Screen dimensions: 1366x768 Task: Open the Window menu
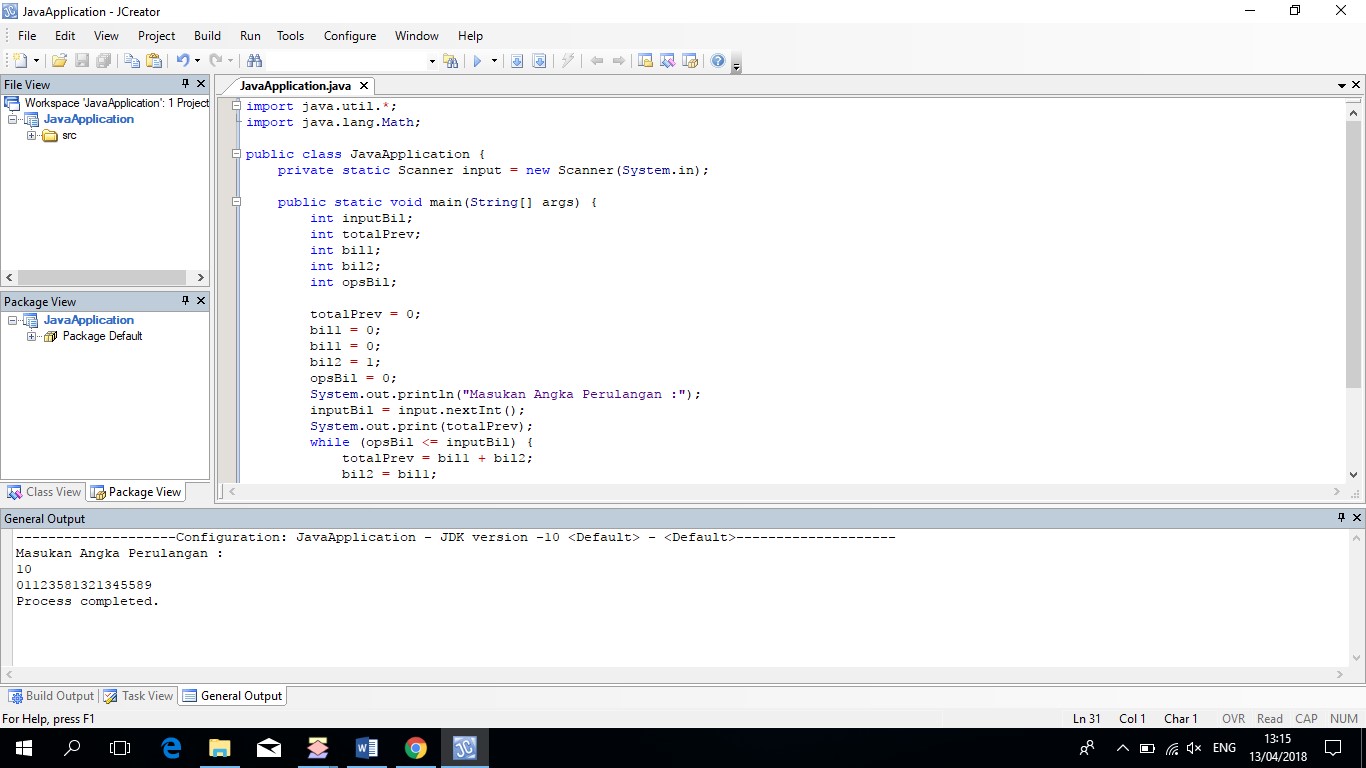[x=417, y=35]
